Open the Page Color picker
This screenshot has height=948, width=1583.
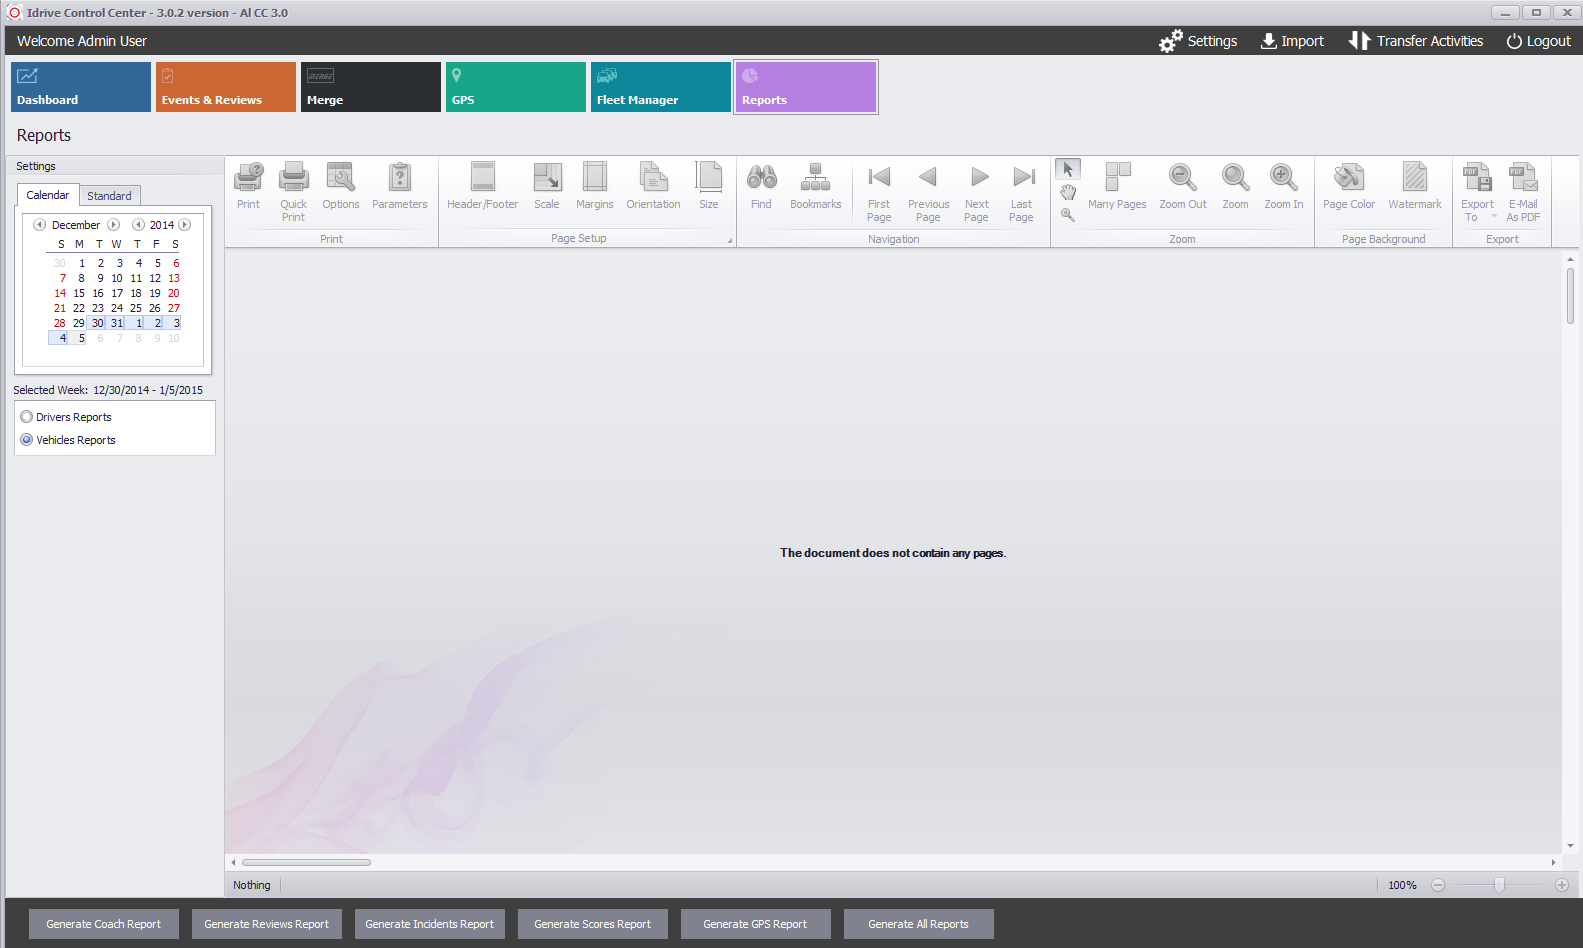click(x=1348, y=178)
